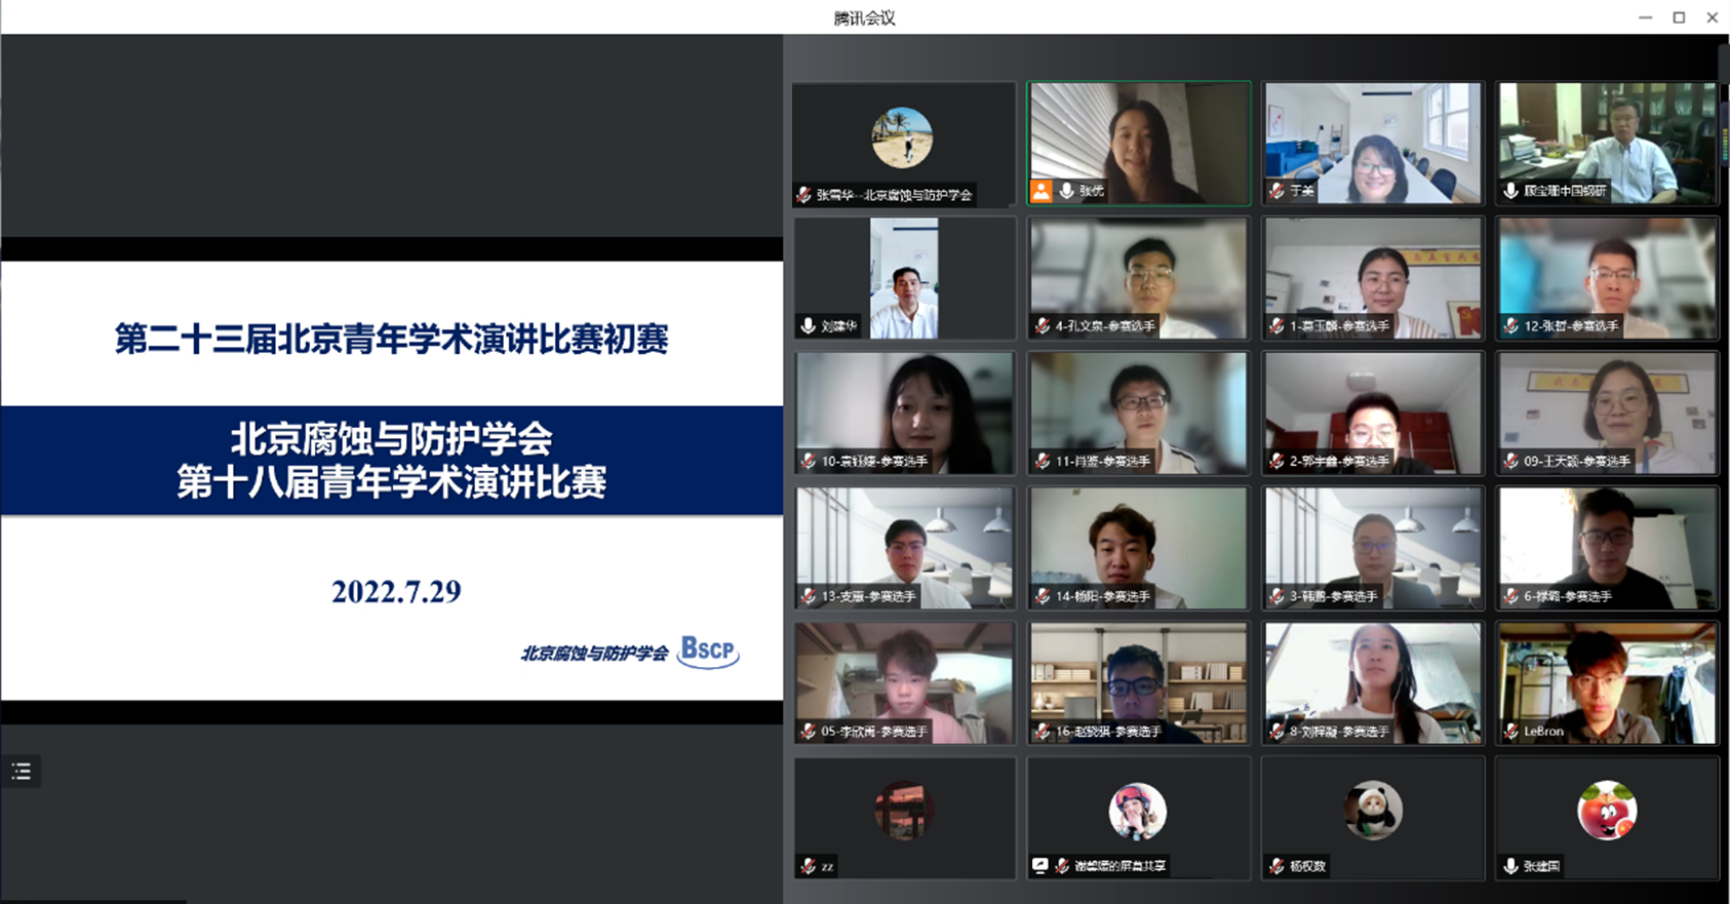1731x905 pixels.
Task: Click the screen-share icon on the 屏幕共享 tile
Action: [x=1040, y=866]
